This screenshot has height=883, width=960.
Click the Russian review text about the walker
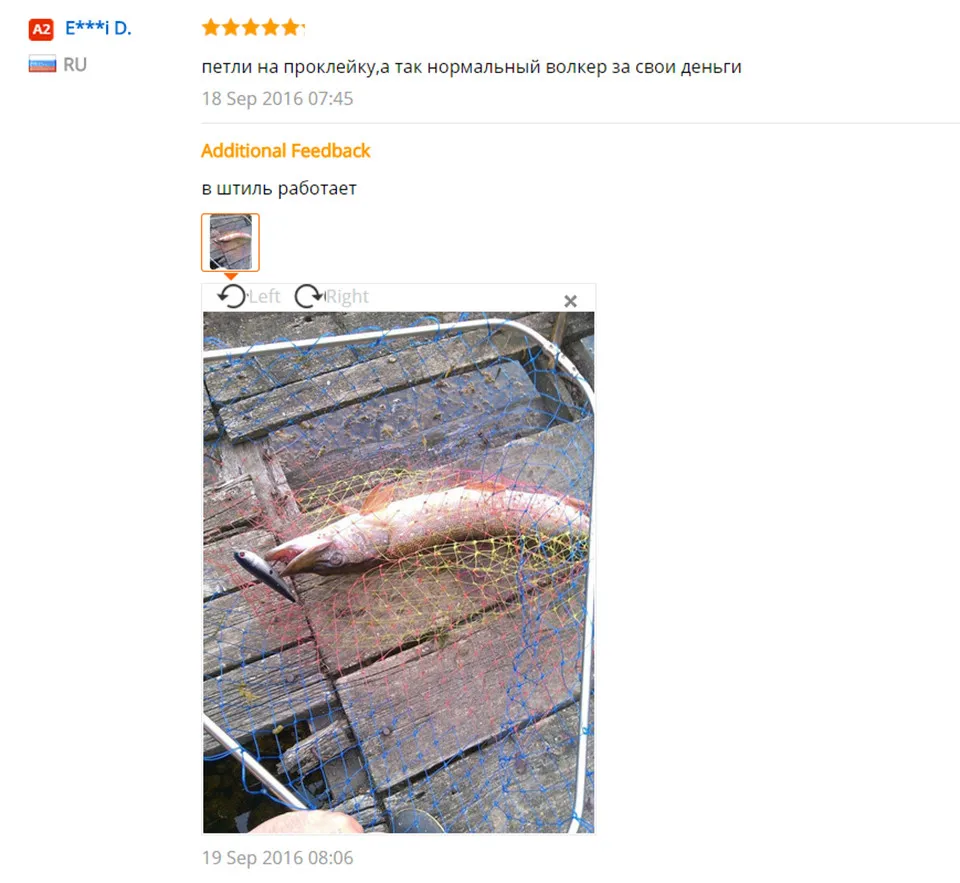point(471,67)
